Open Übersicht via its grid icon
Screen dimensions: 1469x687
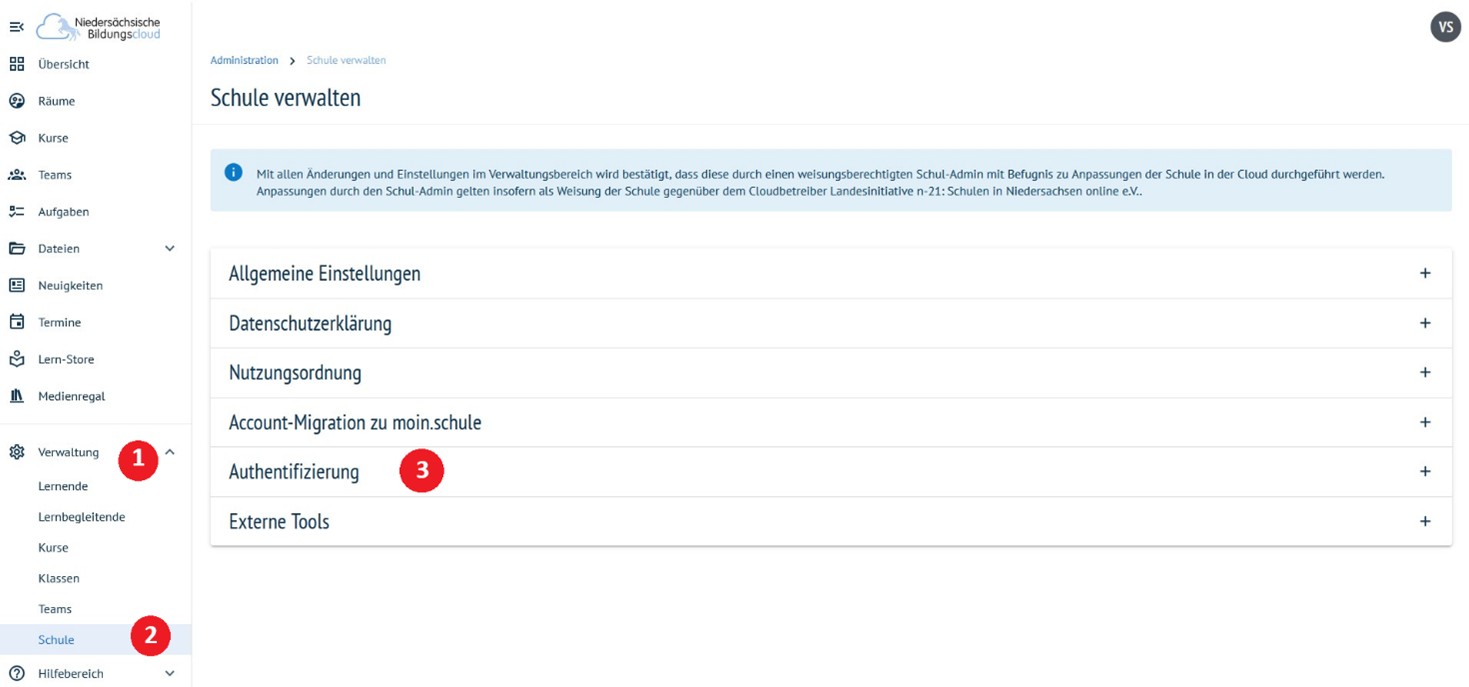pyautogui.click(x=17, y=64)
